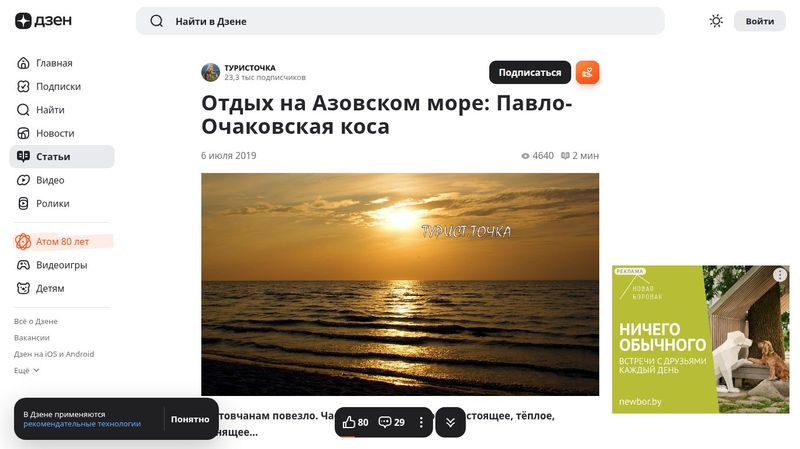This screenshot has height=449, width=800.
Task: Click the Подписаться button
Action: pyautogui.click(x=530, y=72)
